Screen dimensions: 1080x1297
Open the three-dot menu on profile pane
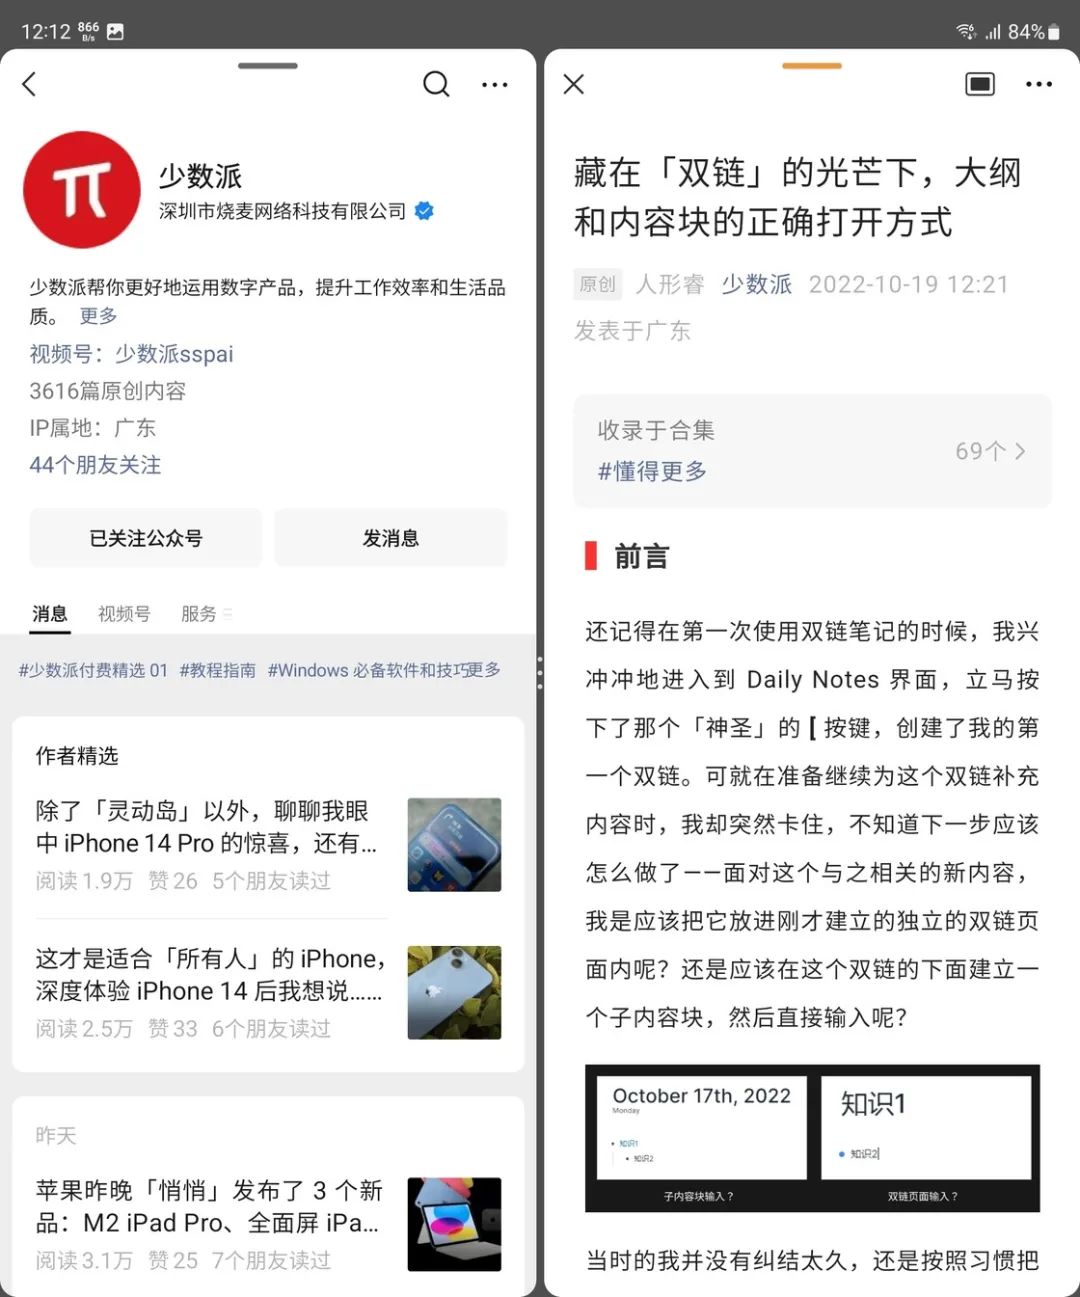tap(494, 85)
